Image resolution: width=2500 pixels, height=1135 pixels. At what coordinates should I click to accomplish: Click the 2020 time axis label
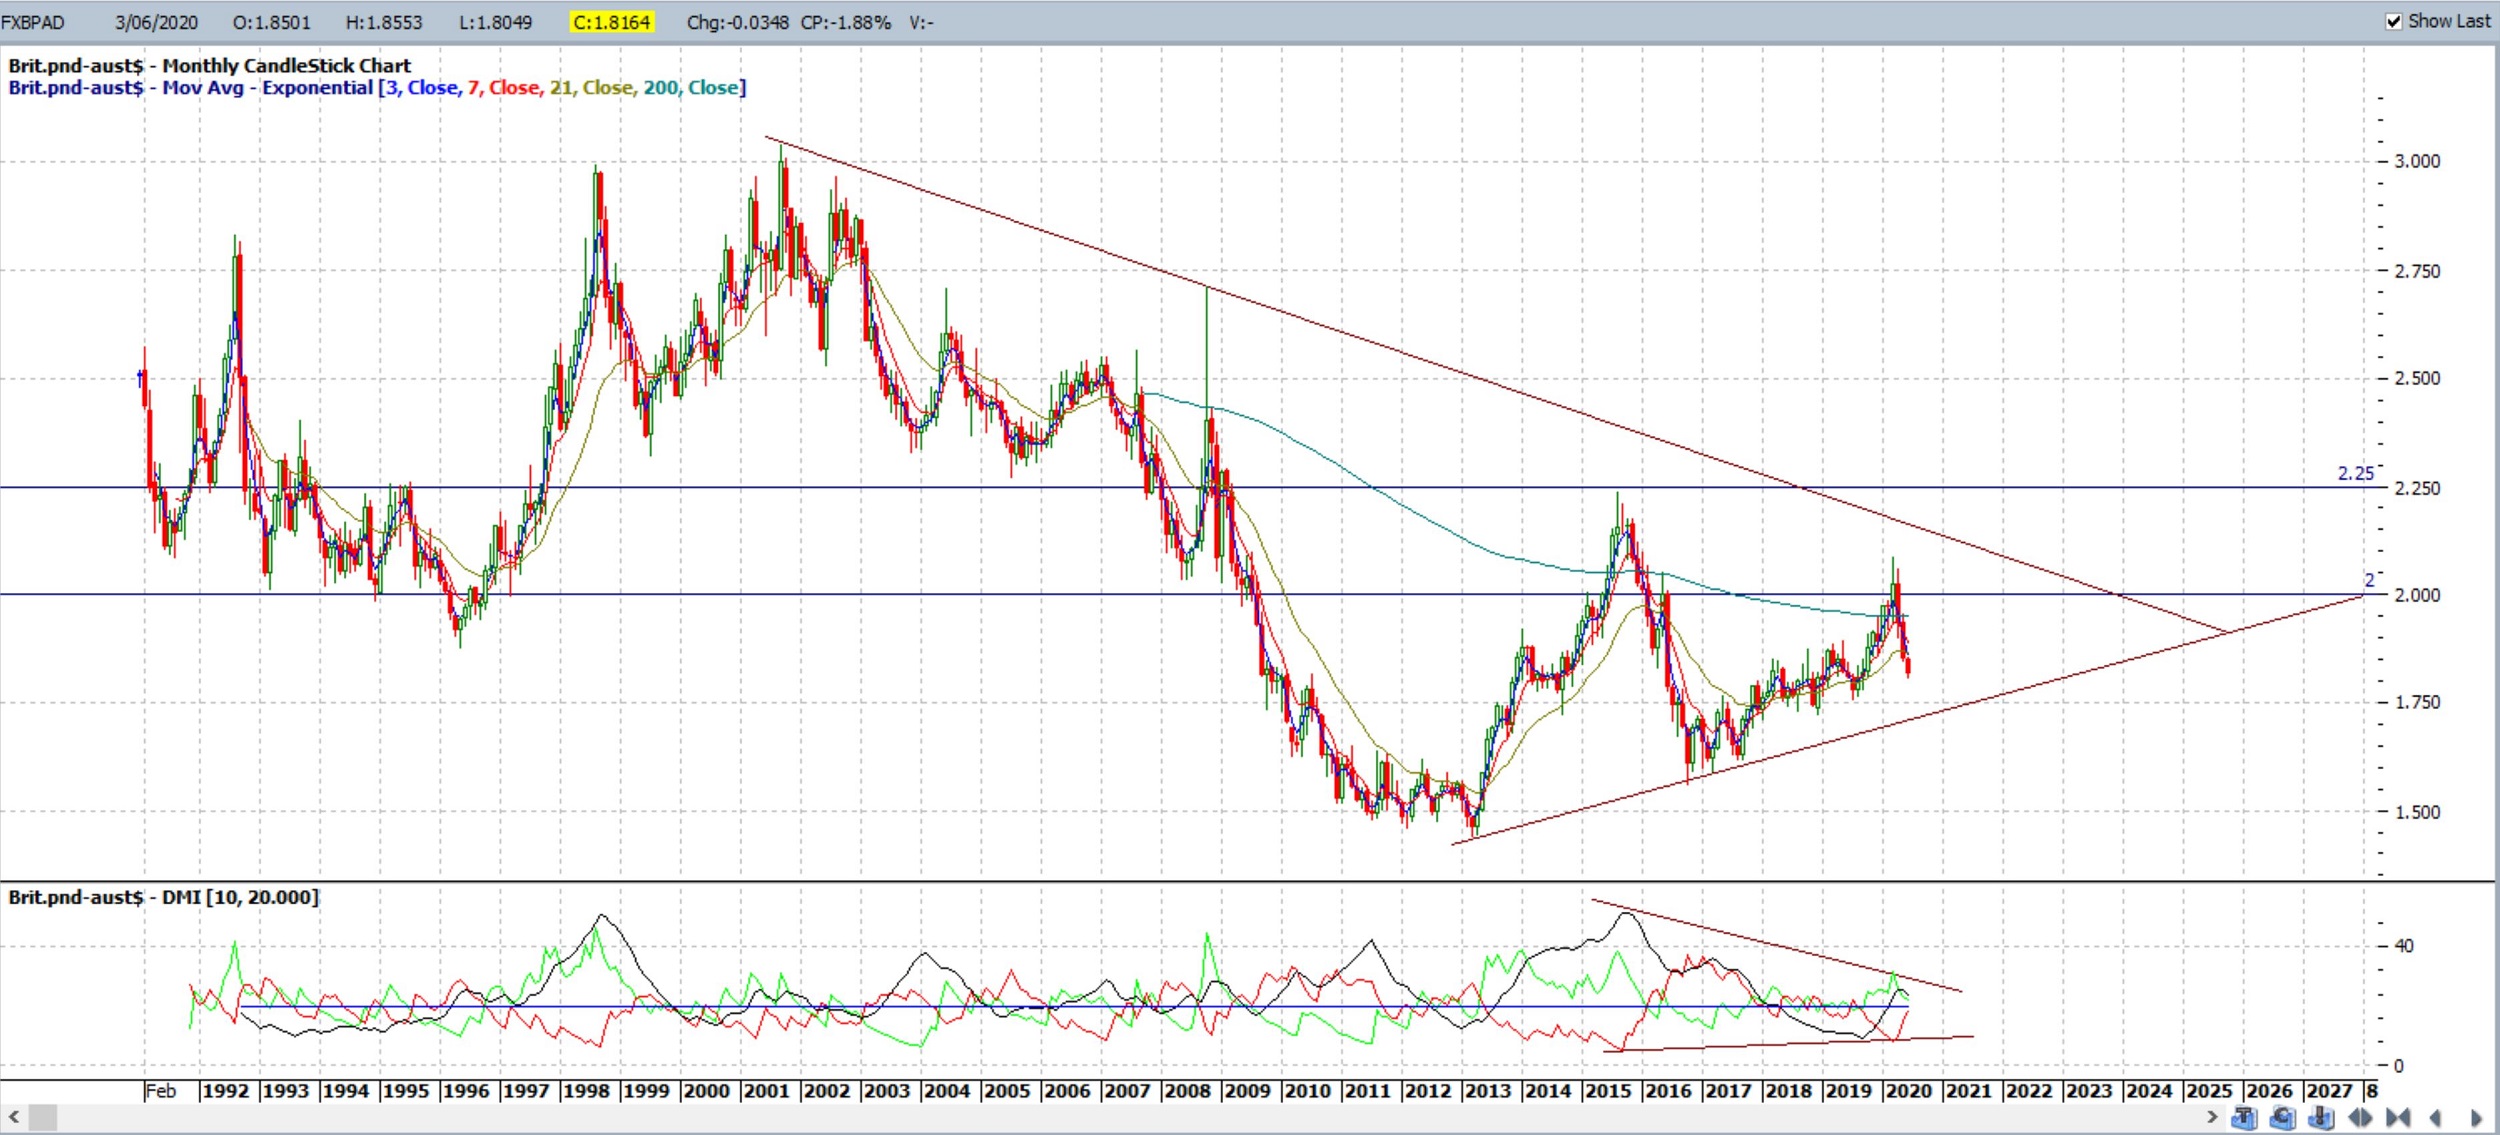1908,1091
